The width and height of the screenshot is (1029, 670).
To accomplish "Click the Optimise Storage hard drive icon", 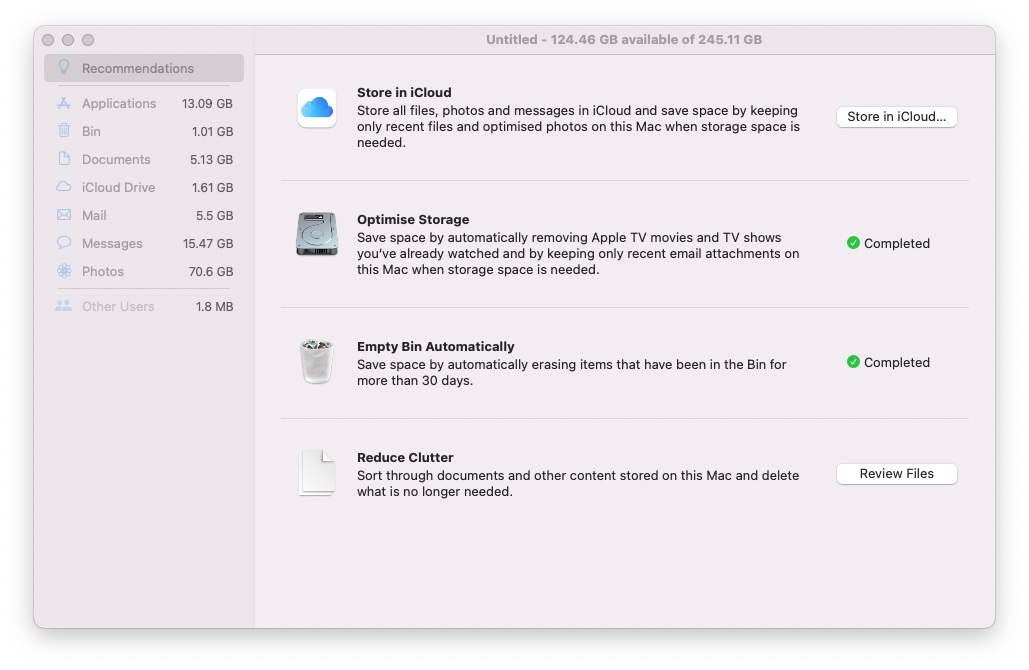I will tap(317, 234).
